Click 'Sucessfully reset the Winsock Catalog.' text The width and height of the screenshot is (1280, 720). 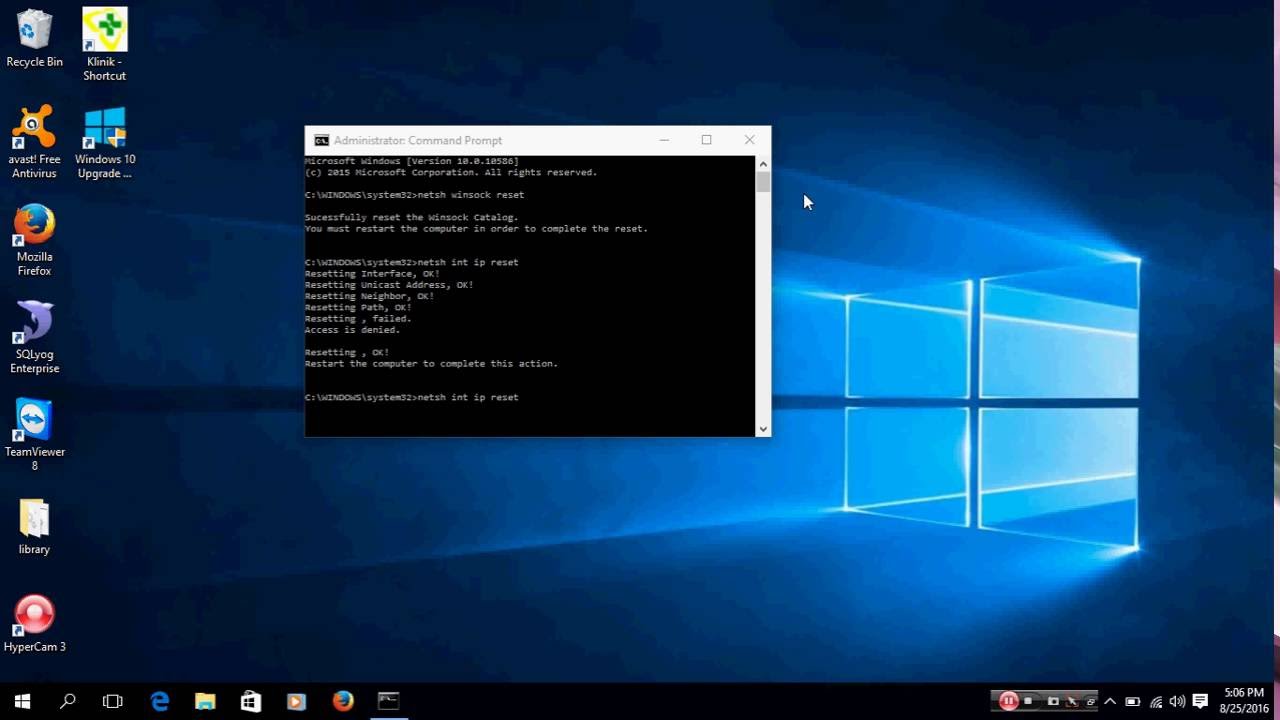click(x=411, y=217)
